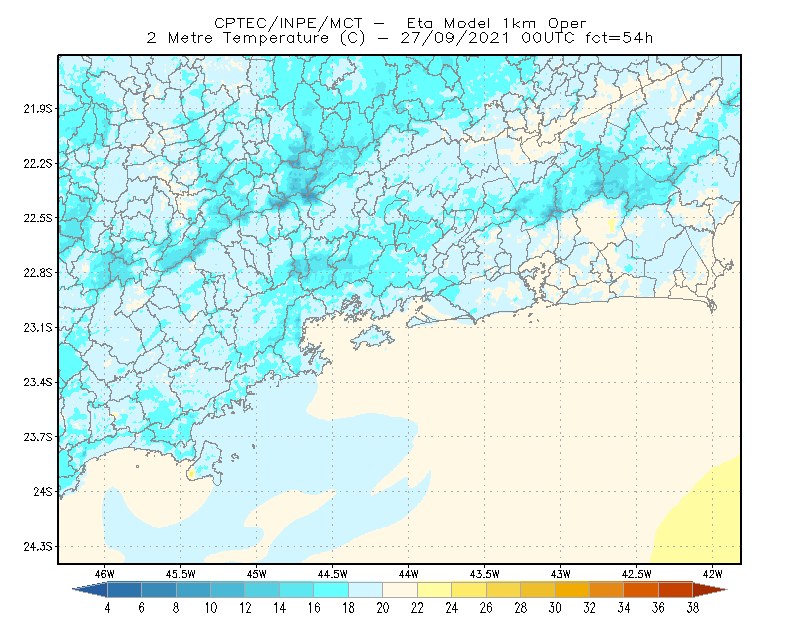Select the 36-38 dark red legend swatch
The height and width of the screenshot is (618, 800).
676,590
